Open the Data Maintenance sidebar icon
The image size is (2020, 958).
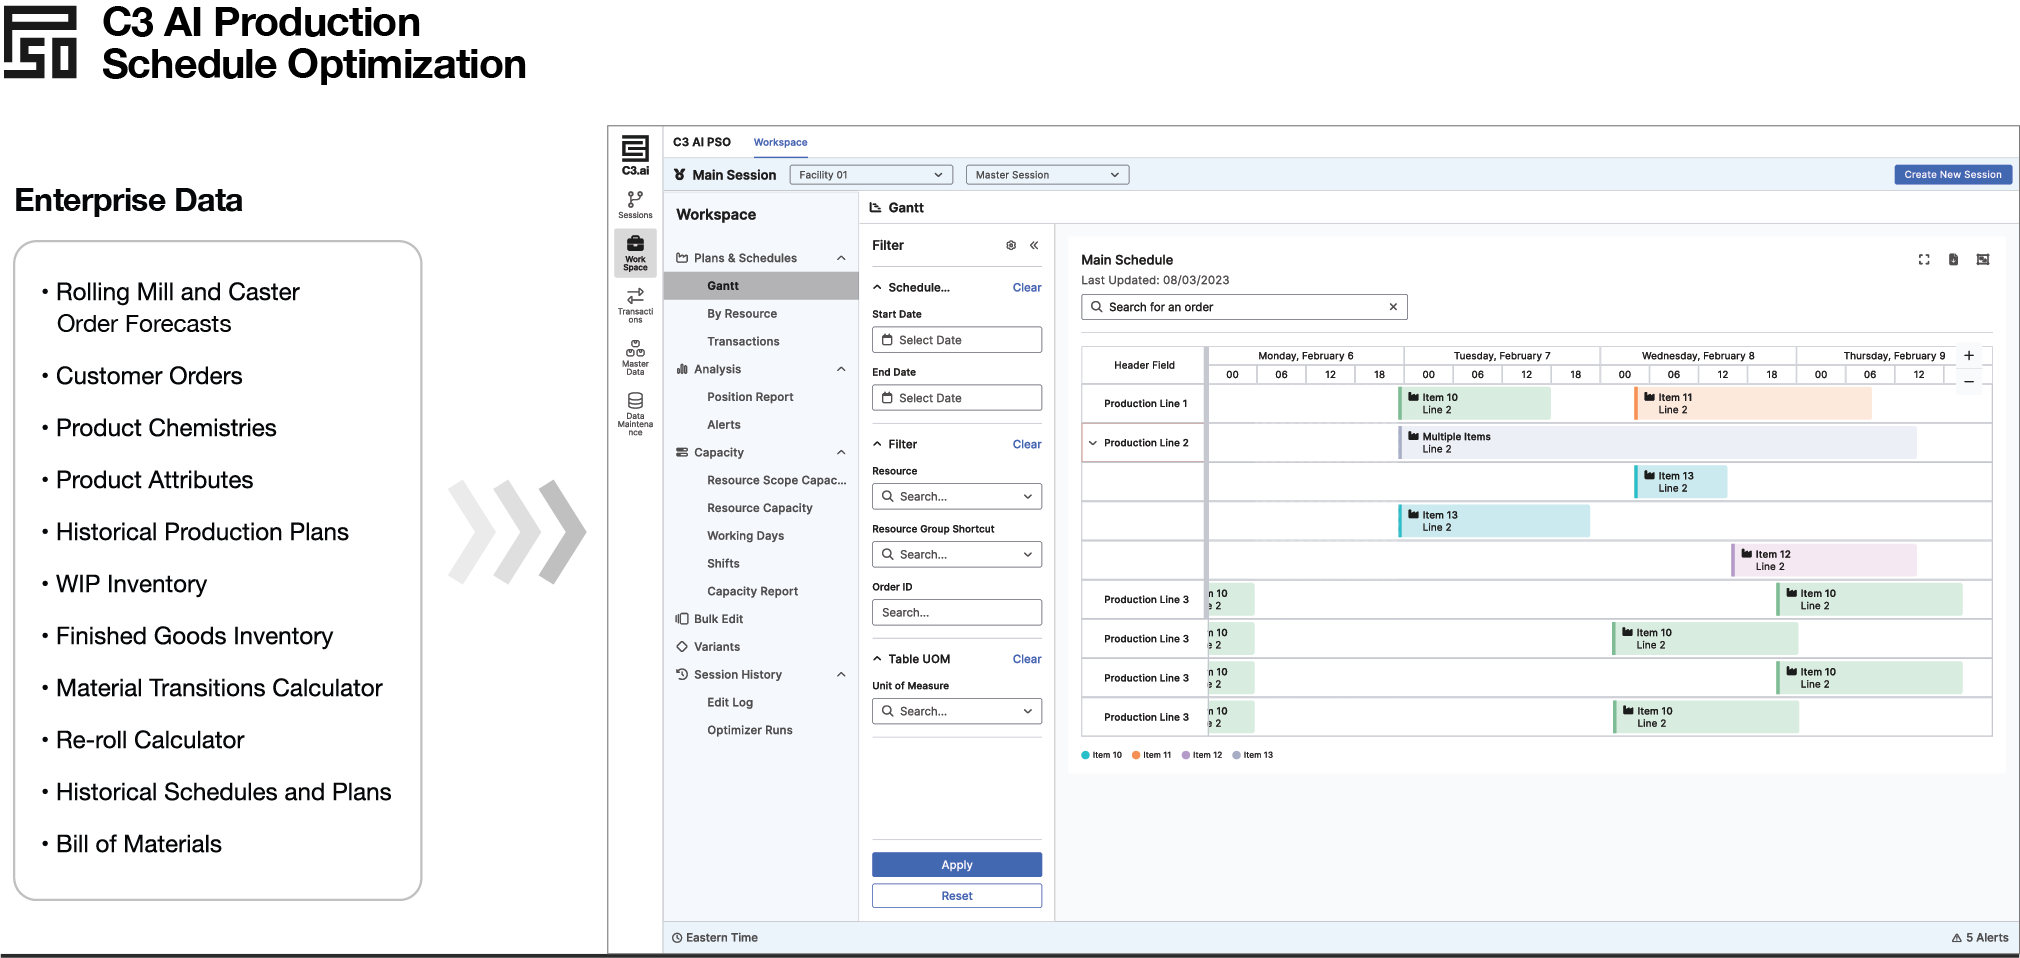coord(635,414)
